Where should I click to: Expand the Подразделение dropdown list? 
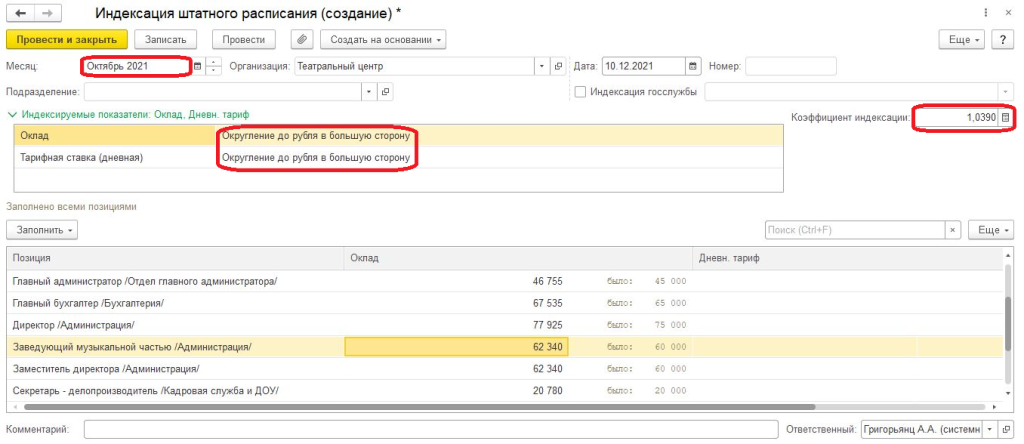369,92
